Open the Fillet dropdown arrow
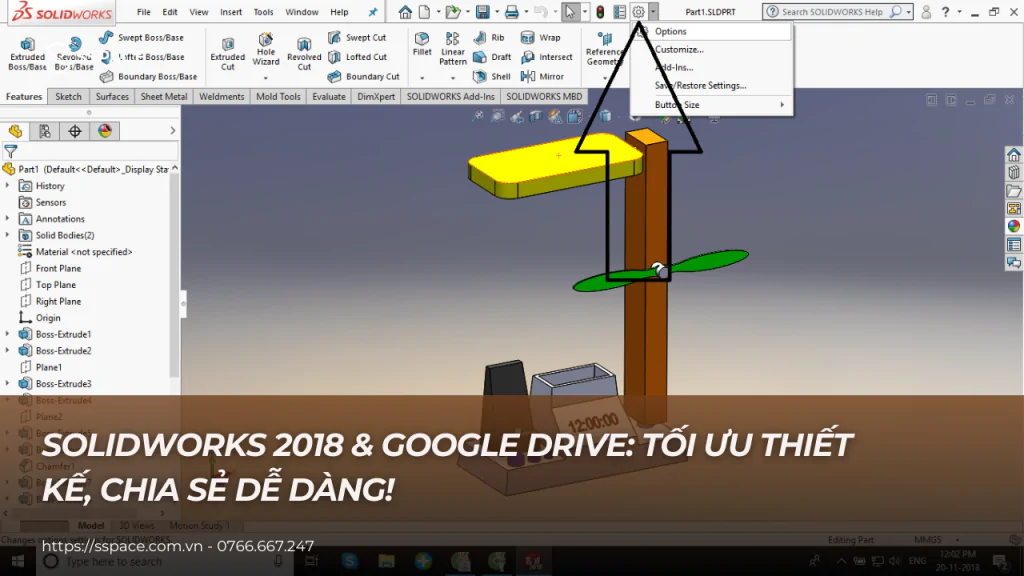The image size is (1024, 576). tap(422, 78)
